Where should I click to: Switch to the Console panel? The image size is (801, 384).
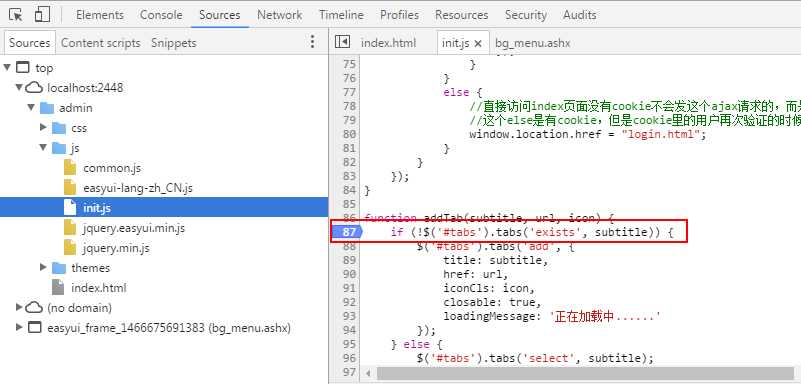tap(161, 15)
